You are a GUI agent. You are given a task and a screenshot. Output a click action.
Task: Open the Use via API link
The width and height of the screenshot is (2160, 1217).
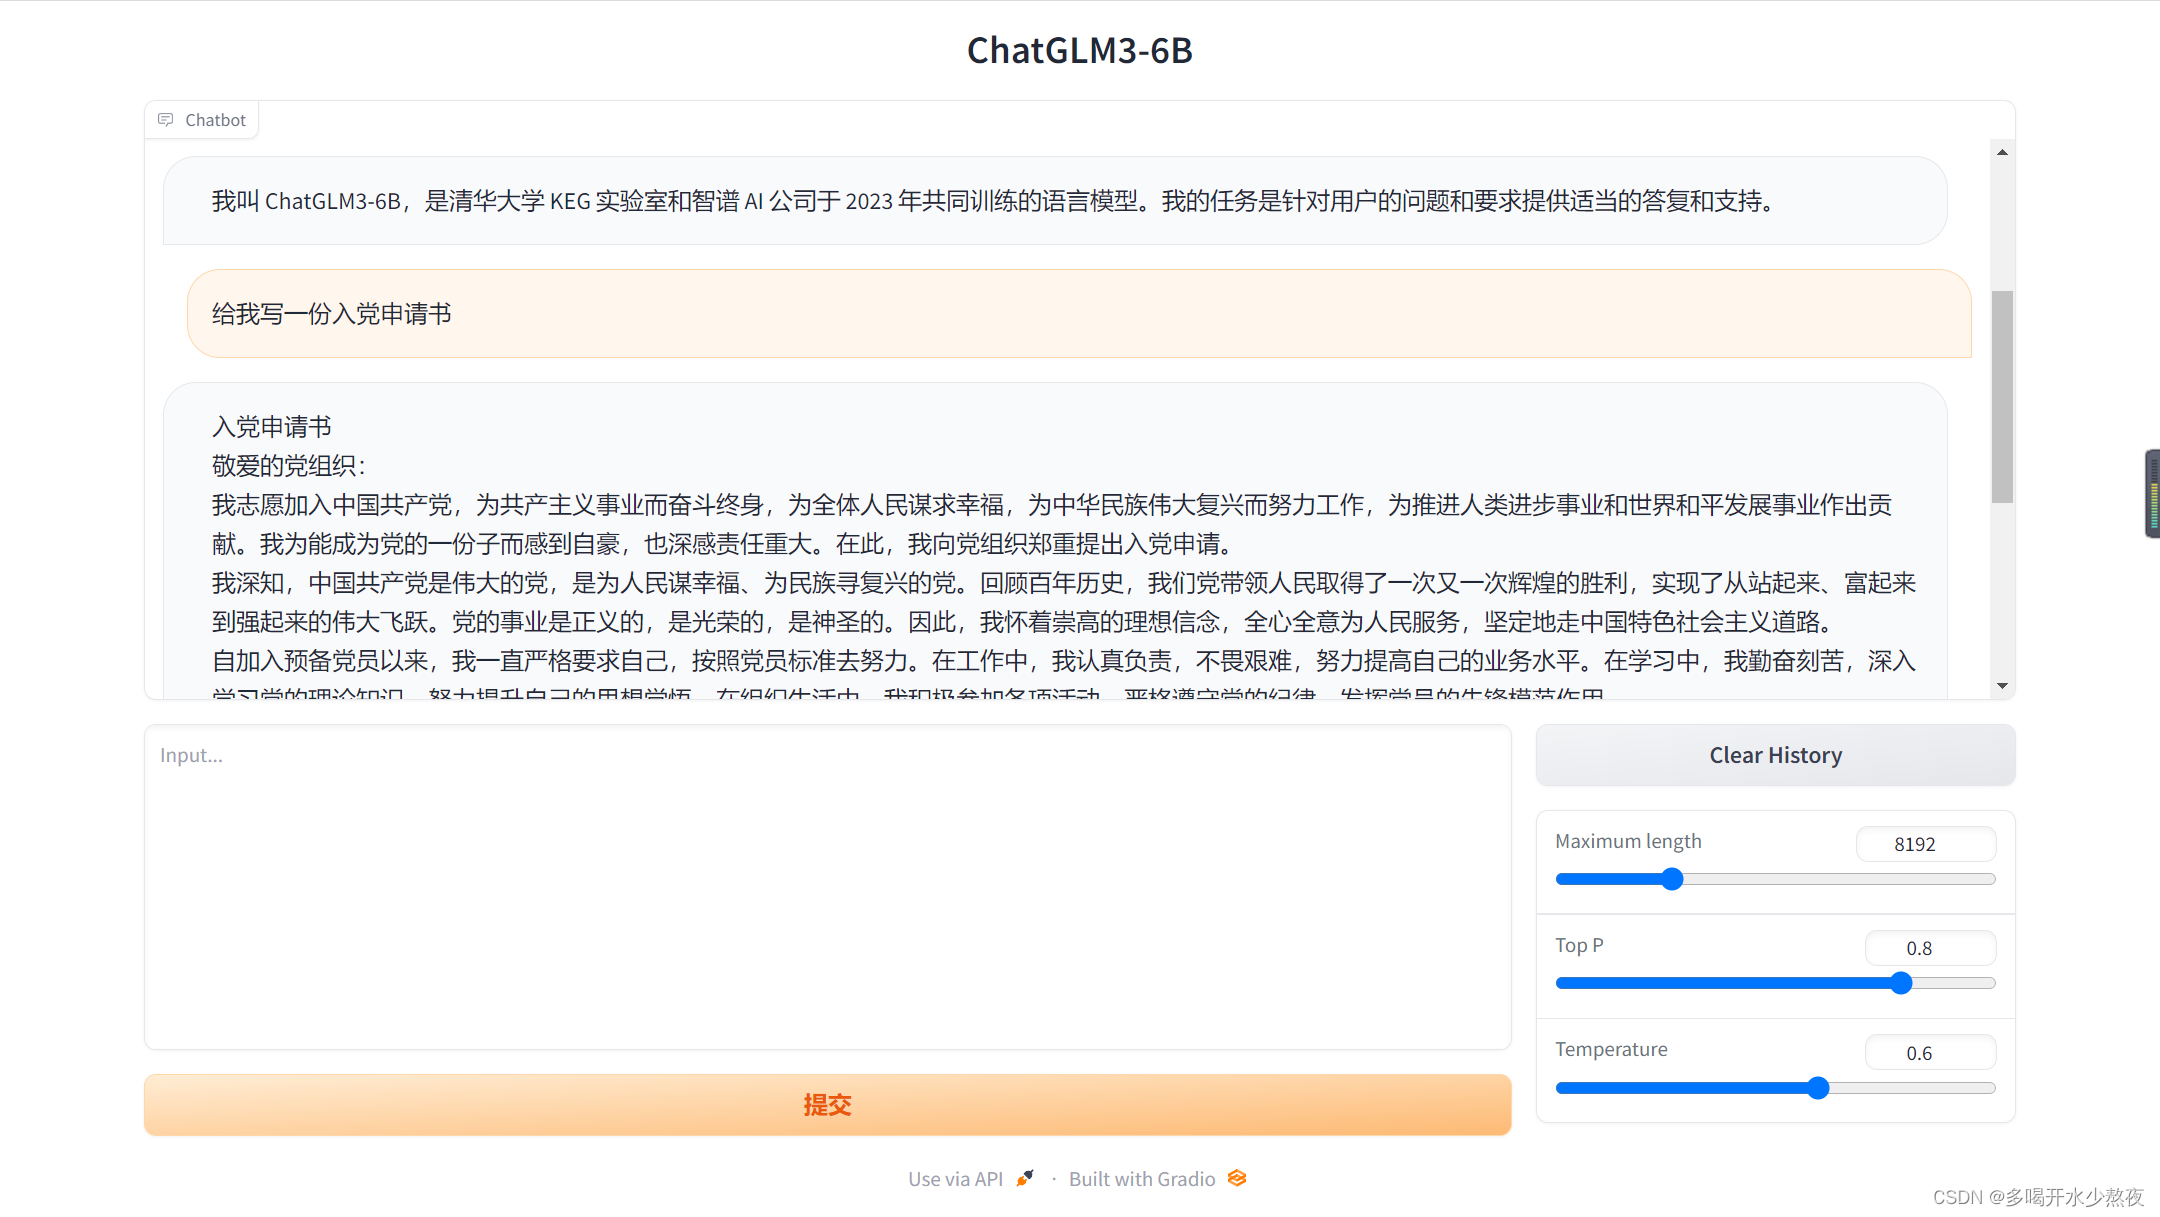(971, 1179)
